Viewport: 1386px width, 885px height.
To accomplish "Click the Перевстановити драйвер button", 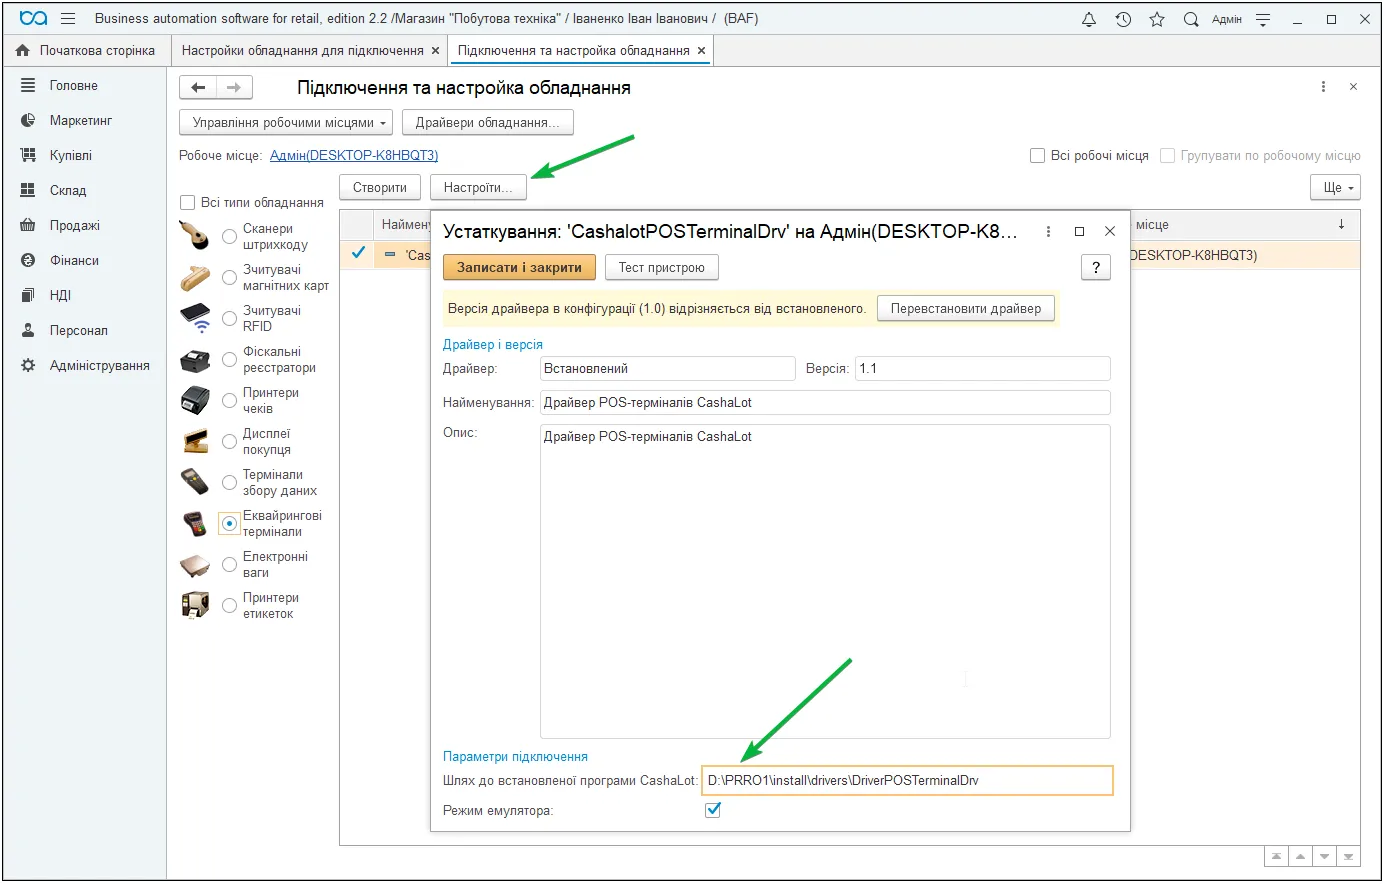I will [966, 308].
